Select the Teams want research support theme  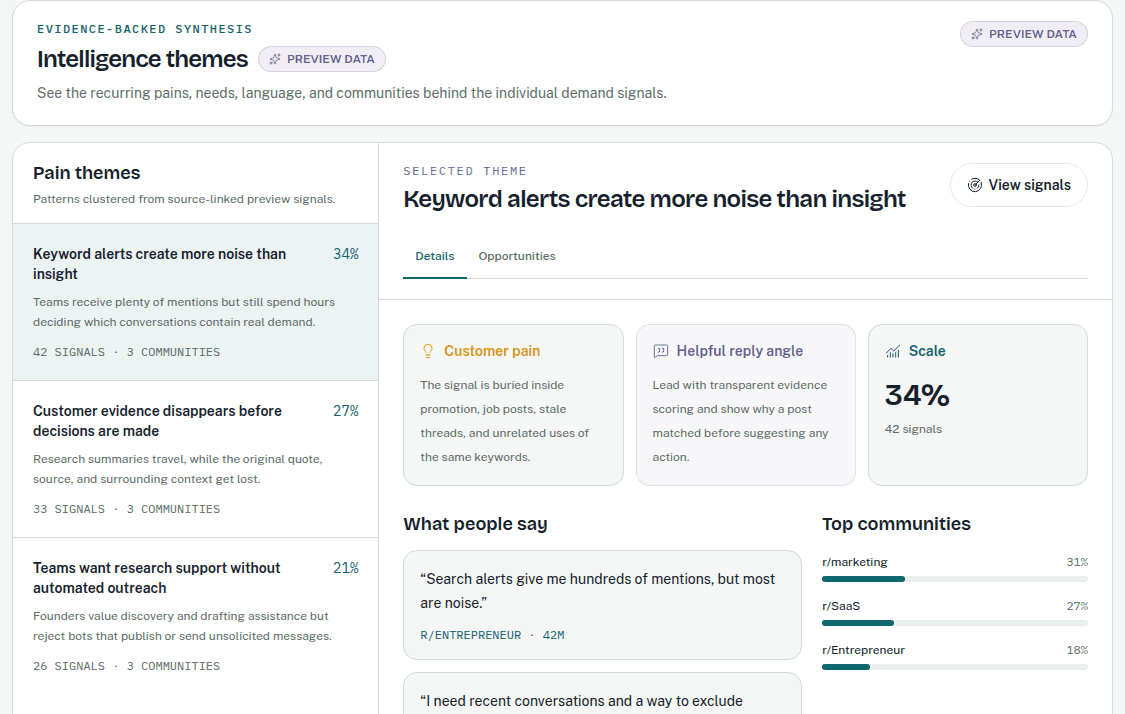click(x=195, y=616)
